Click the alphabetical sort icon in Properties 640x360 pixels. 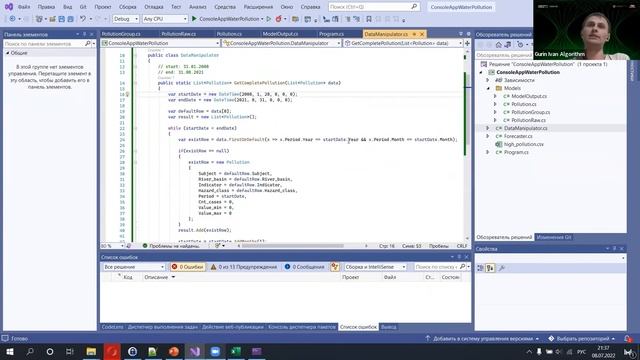click(490, 268)
